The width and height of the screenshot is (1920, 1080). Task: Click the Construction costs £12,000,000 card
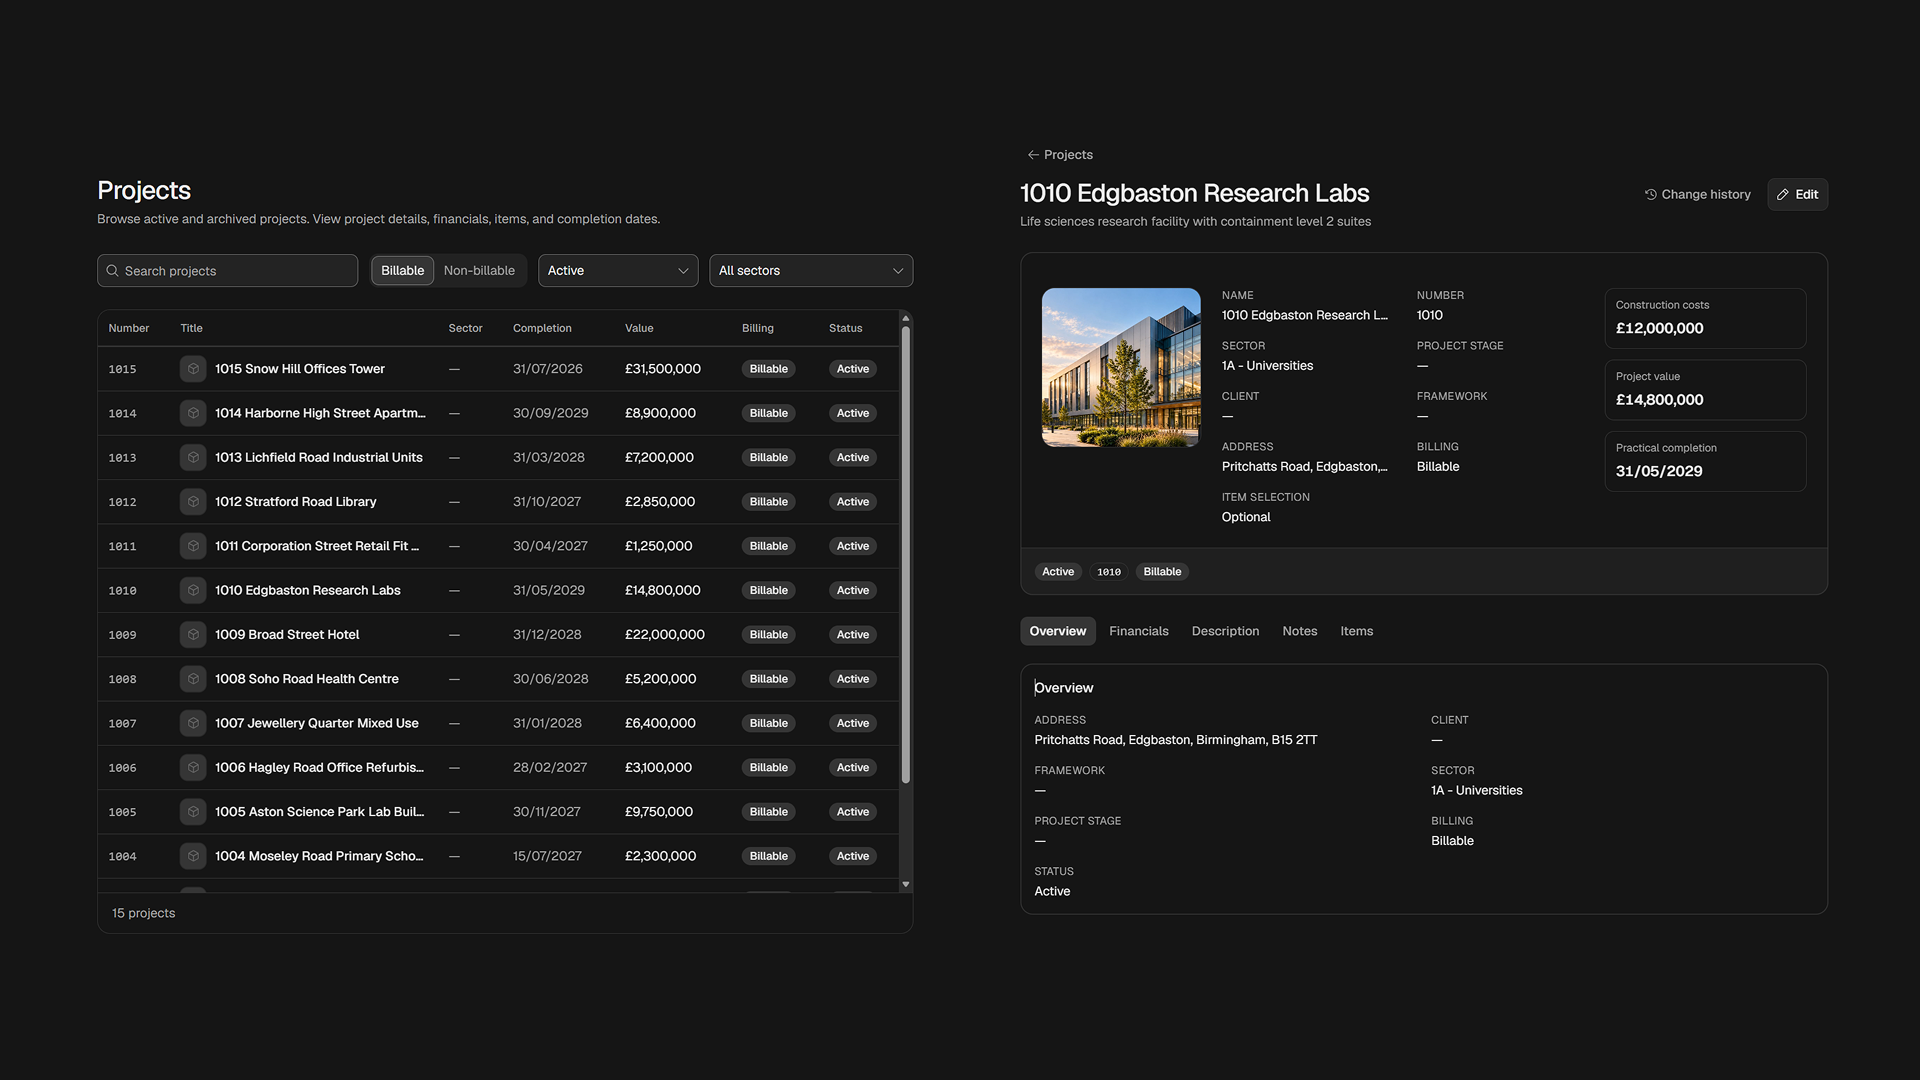1705,318
